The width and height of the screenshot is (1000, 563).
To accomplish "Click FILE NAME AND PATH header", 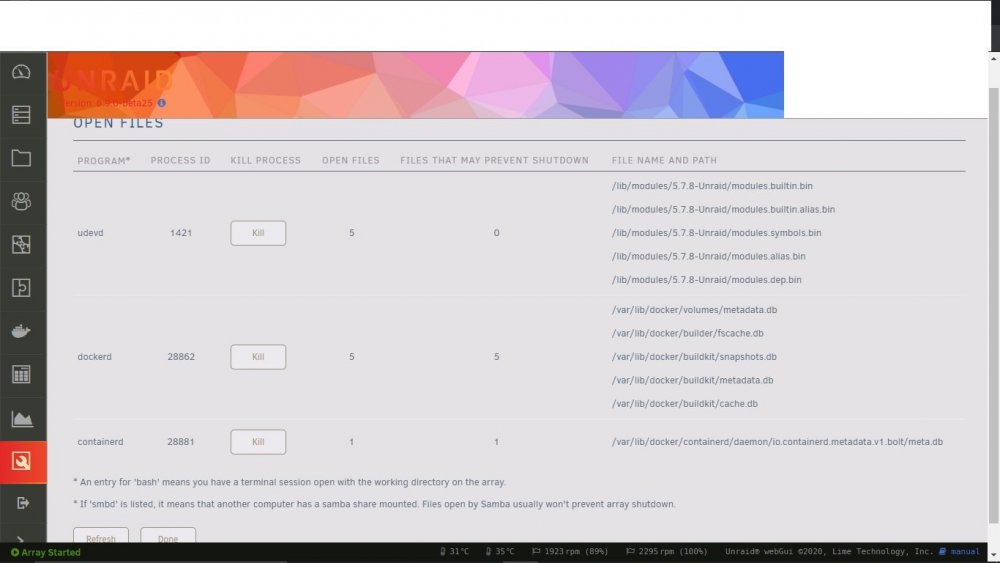I will point(664,161).
